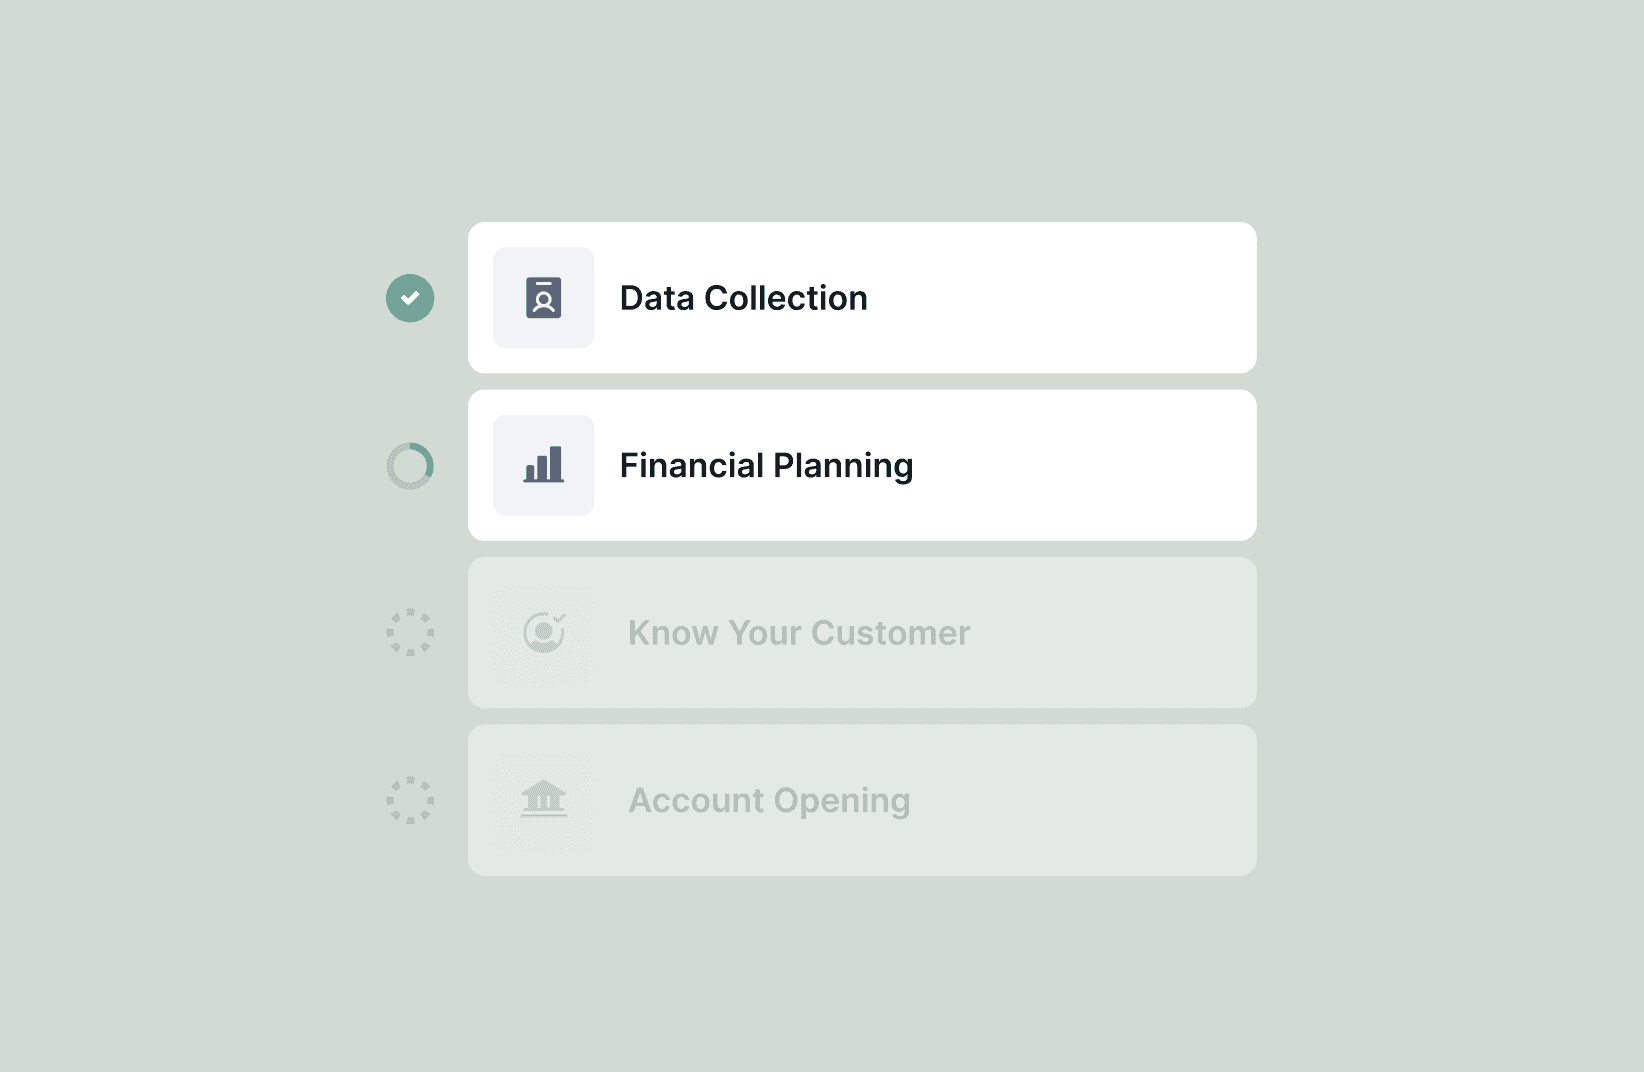Select the disabled Account Opening card
This screenshot has width=1644, height=1072.
coord(862,800)
